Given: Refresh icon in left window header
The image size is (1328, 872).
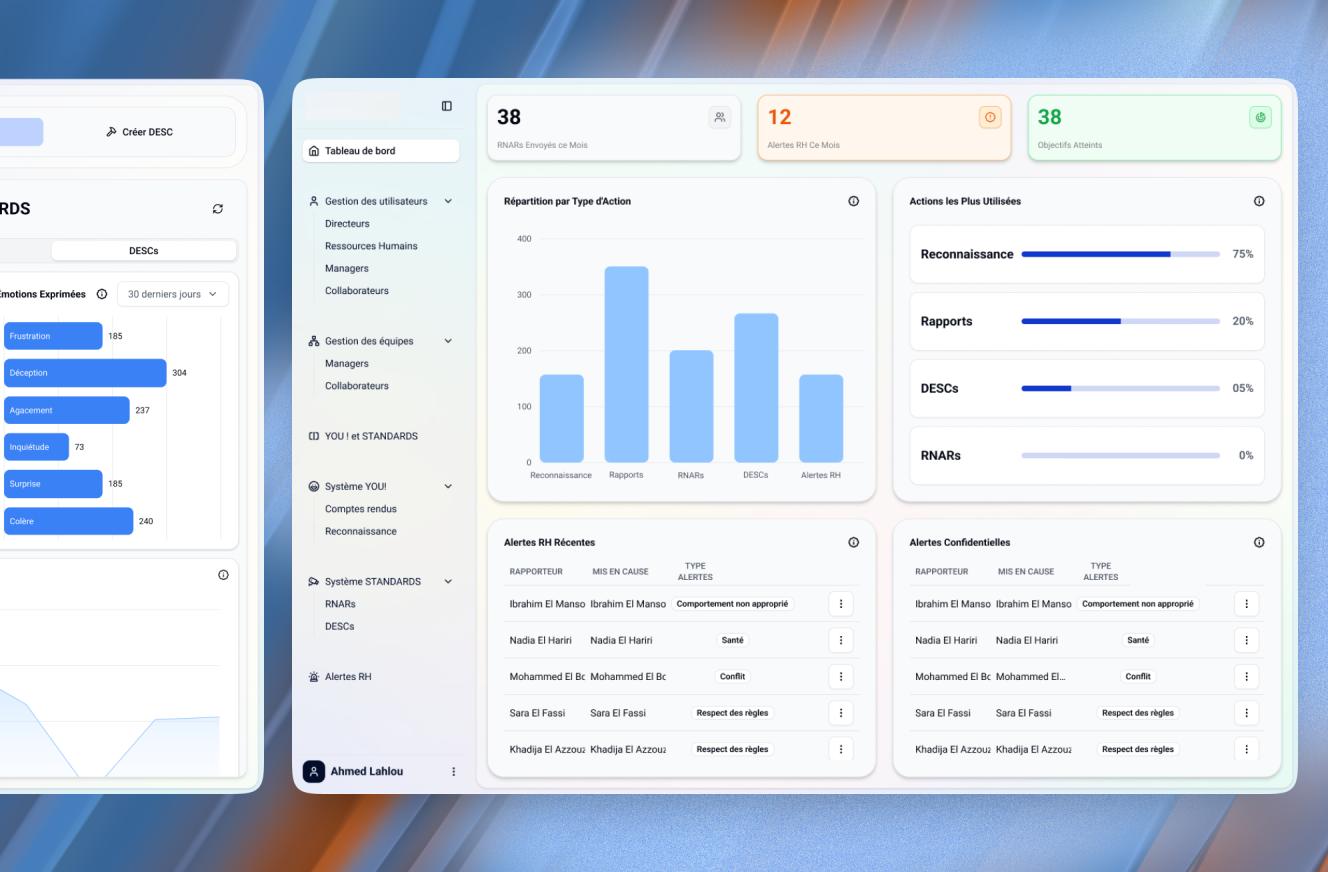Looking at the screenshot, I should [218, 208].
